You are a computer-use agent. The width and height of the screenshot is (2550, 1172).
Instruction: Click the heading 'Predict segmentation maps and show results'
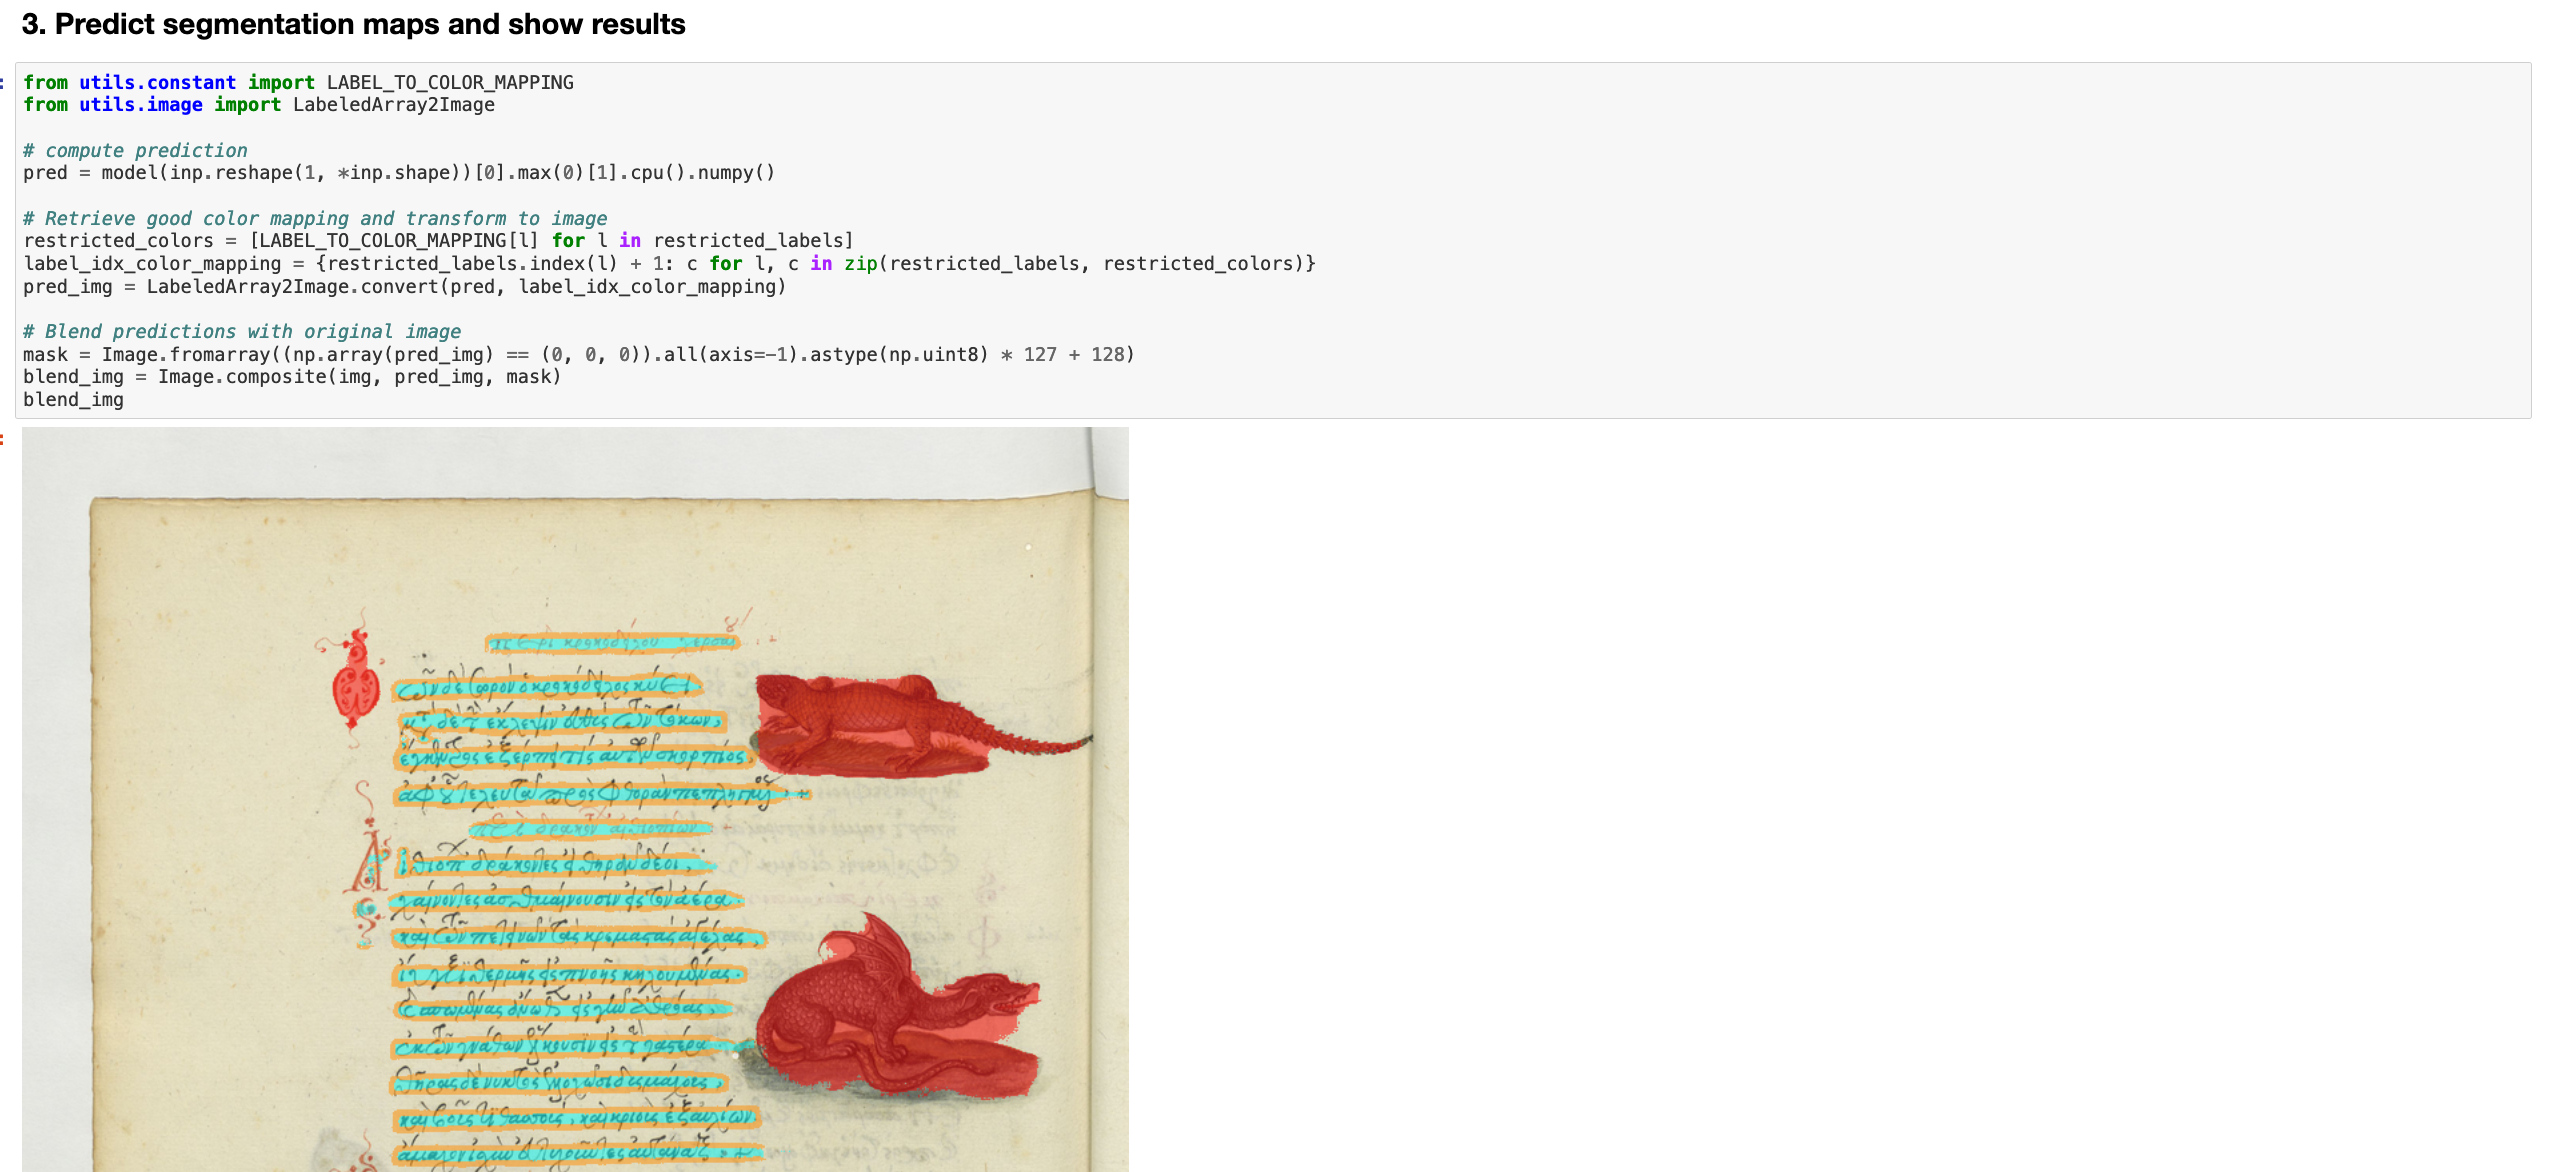coord(353,24)
